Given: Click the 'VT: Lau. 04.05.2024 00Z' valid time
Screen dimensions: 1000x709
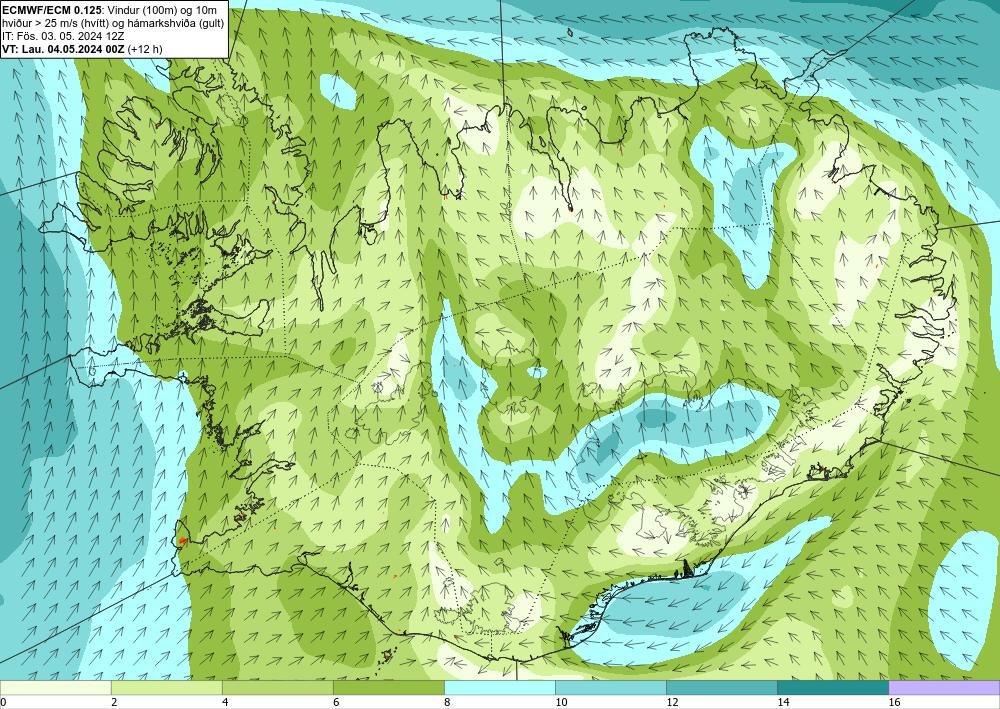Looking at the screenshot, I should pos(63,49).
